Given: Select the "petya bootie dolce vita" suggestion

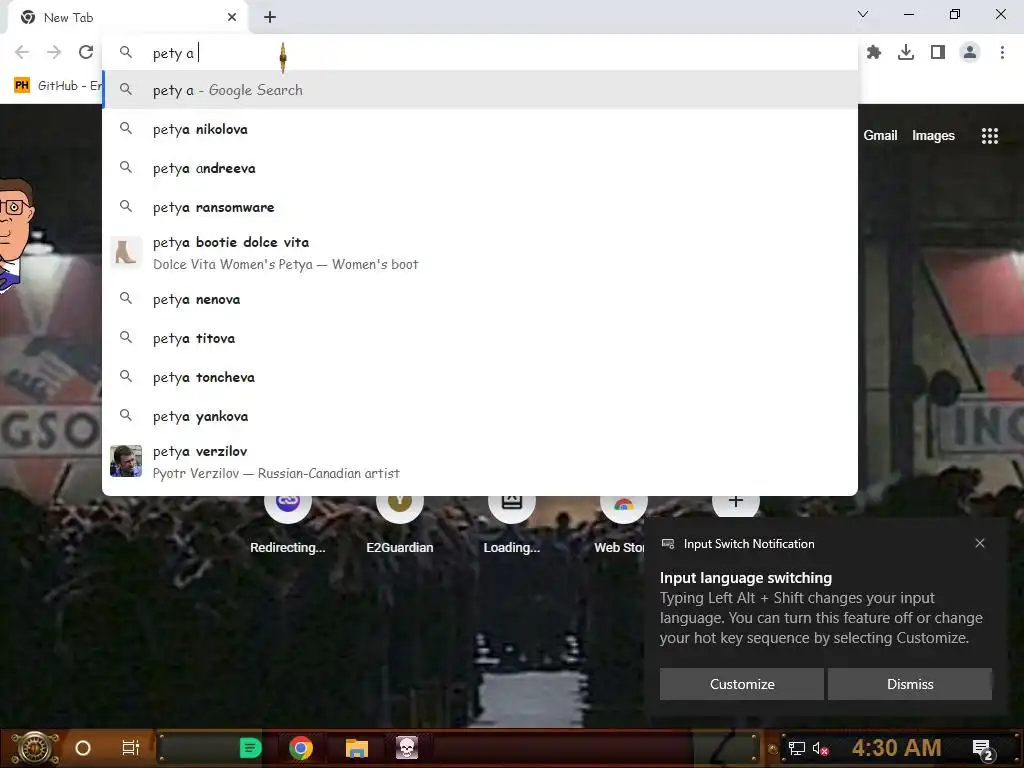Looking at the screenshot, I should (480, 253).
